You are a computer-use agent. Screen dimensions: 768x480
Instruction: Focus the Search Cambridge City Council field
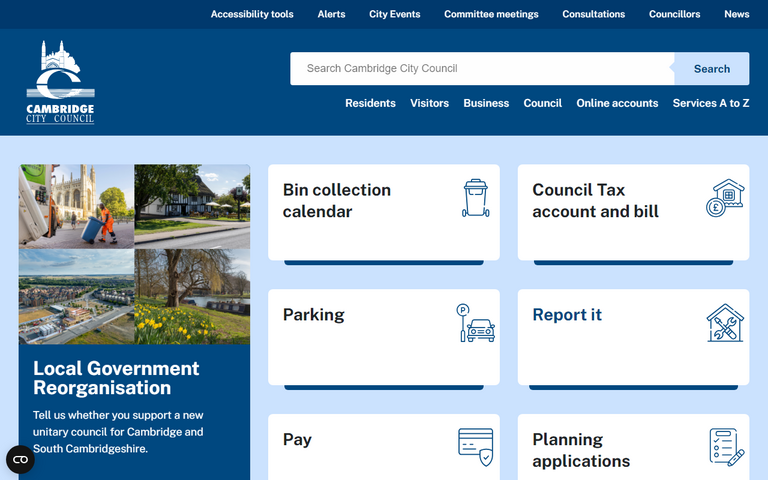pos(480,69)
